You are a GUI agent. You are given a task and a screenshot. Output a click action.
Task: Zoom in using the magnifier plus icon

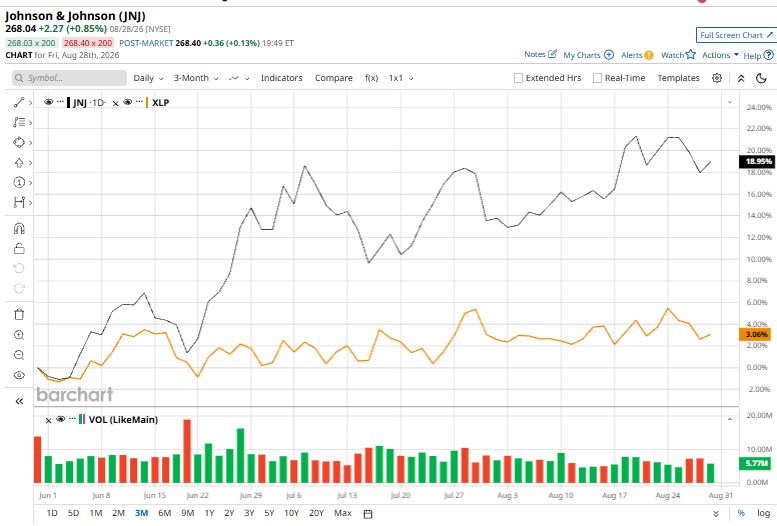point(19,335)
